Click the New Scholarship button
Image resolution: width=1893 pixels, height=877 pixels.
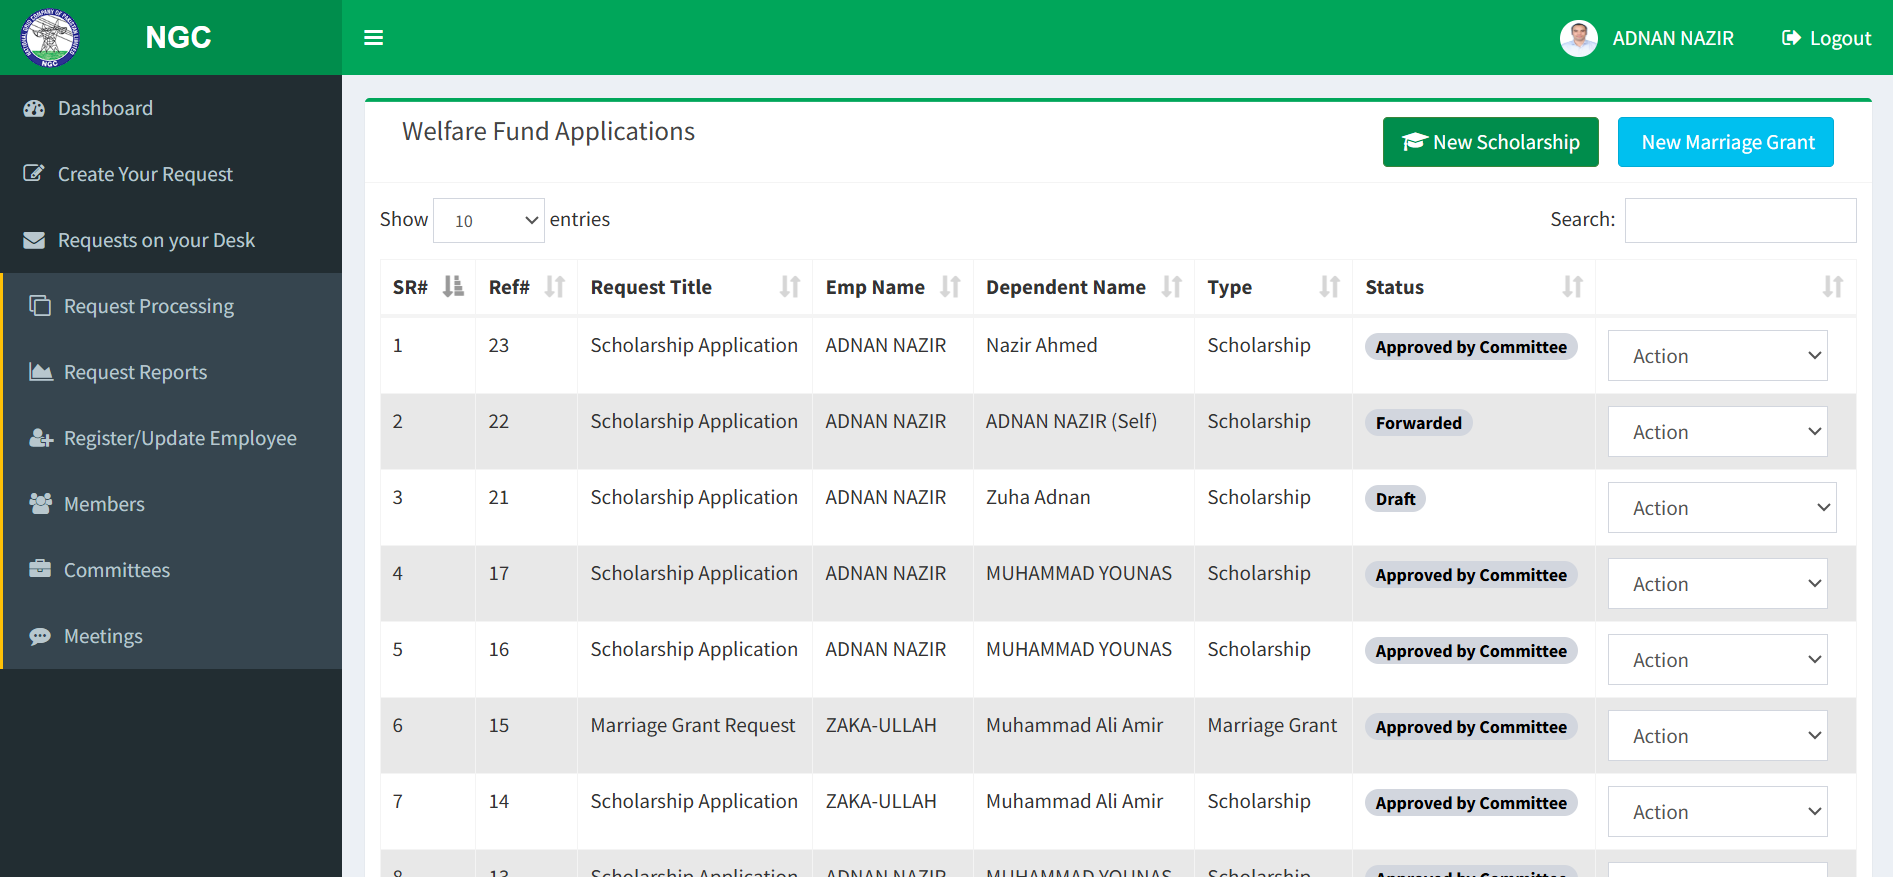pos(1490,142)
